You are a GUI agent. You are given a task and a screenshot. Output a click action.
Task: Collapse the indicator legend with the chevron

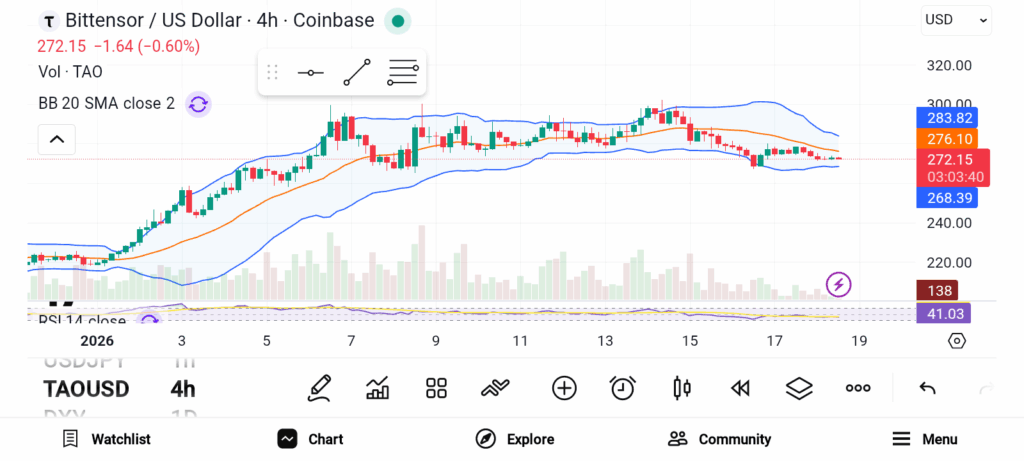[56, 139]
